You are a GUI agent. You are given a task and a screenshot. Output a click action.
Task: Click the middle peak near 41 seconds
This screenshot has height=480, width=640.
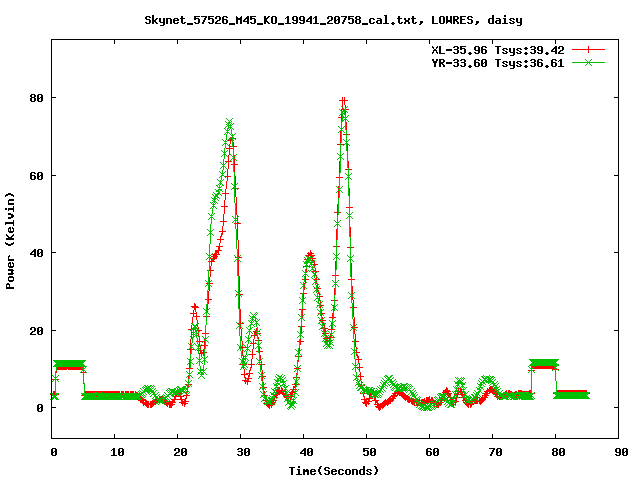point(311,255)
